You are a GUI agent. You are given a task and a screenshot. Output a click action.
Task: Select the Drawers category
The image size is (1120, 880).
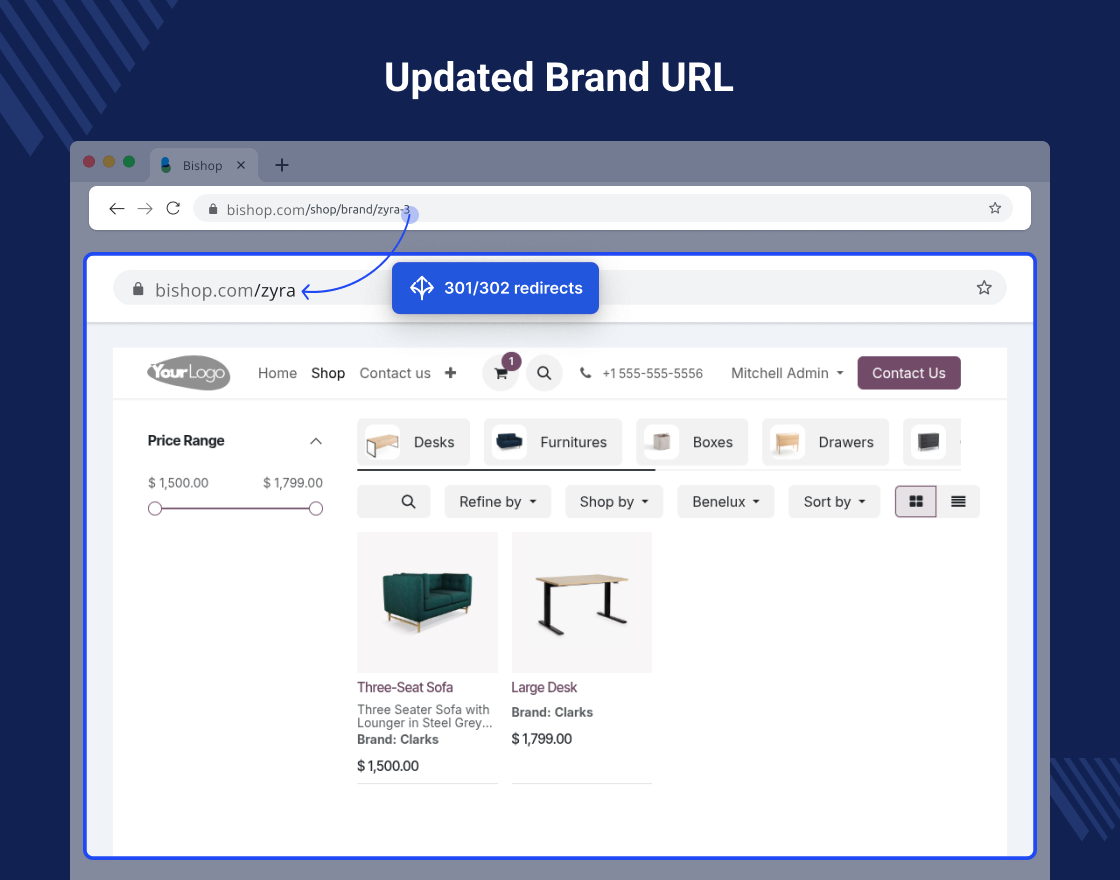point(825,442)
